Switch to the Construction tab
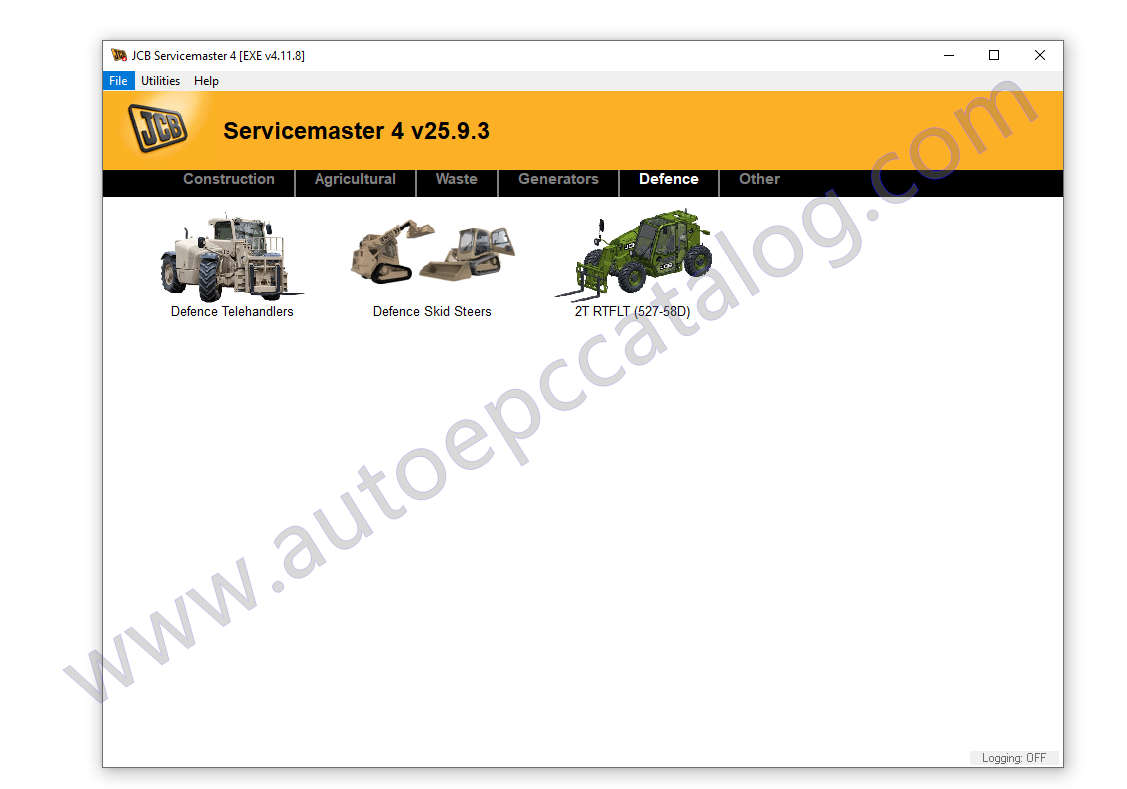 click(x=228, y=180)
